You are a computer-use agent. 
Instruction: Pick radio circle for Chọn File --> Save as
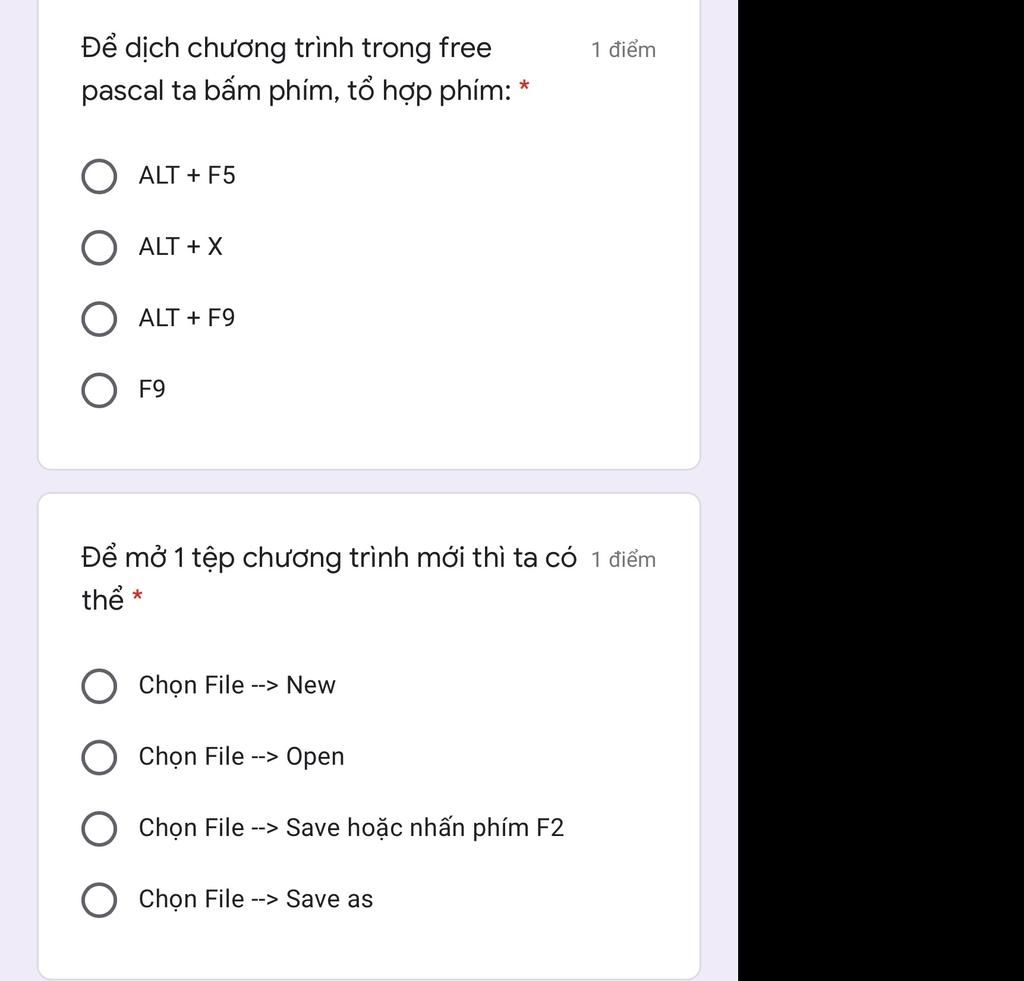[x=99, y=899]
